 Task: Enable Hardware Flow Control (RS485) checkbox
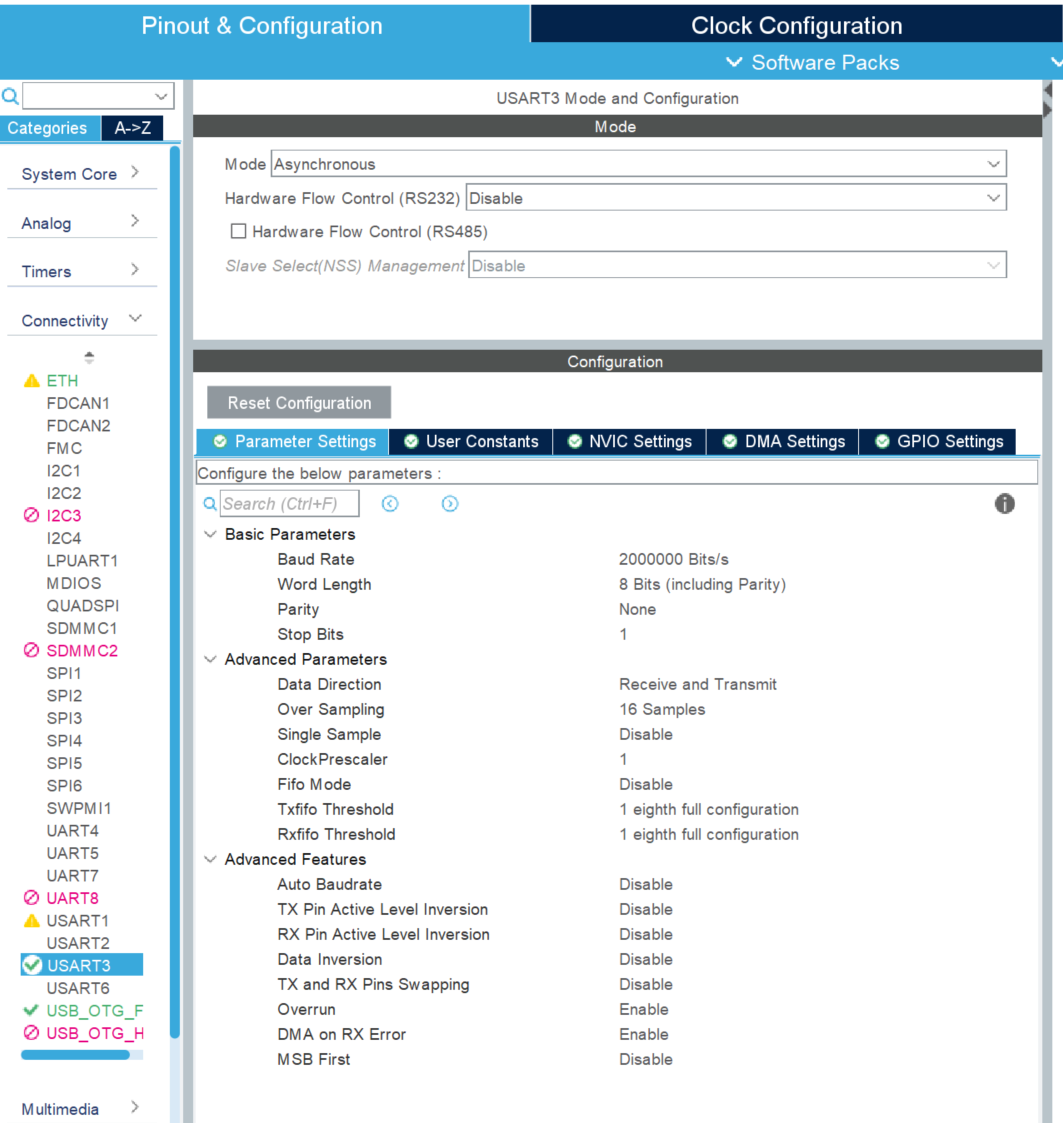[238, 231]
